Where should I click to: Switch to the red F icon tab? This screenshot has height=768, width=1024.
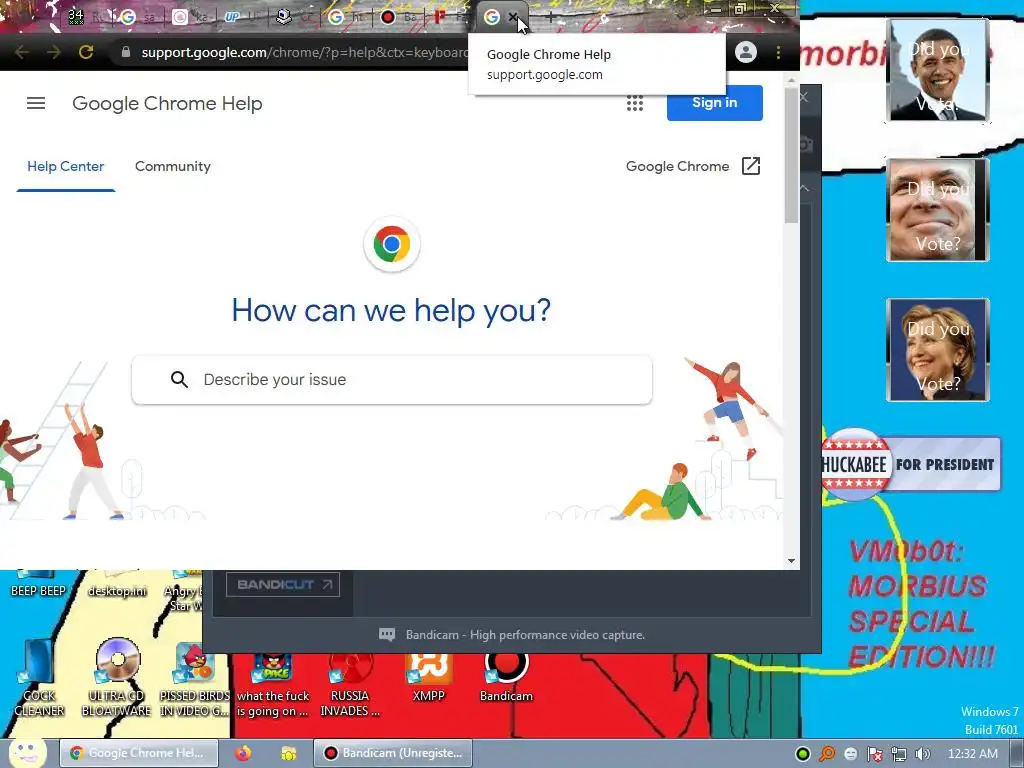click(x=440, y=17)
